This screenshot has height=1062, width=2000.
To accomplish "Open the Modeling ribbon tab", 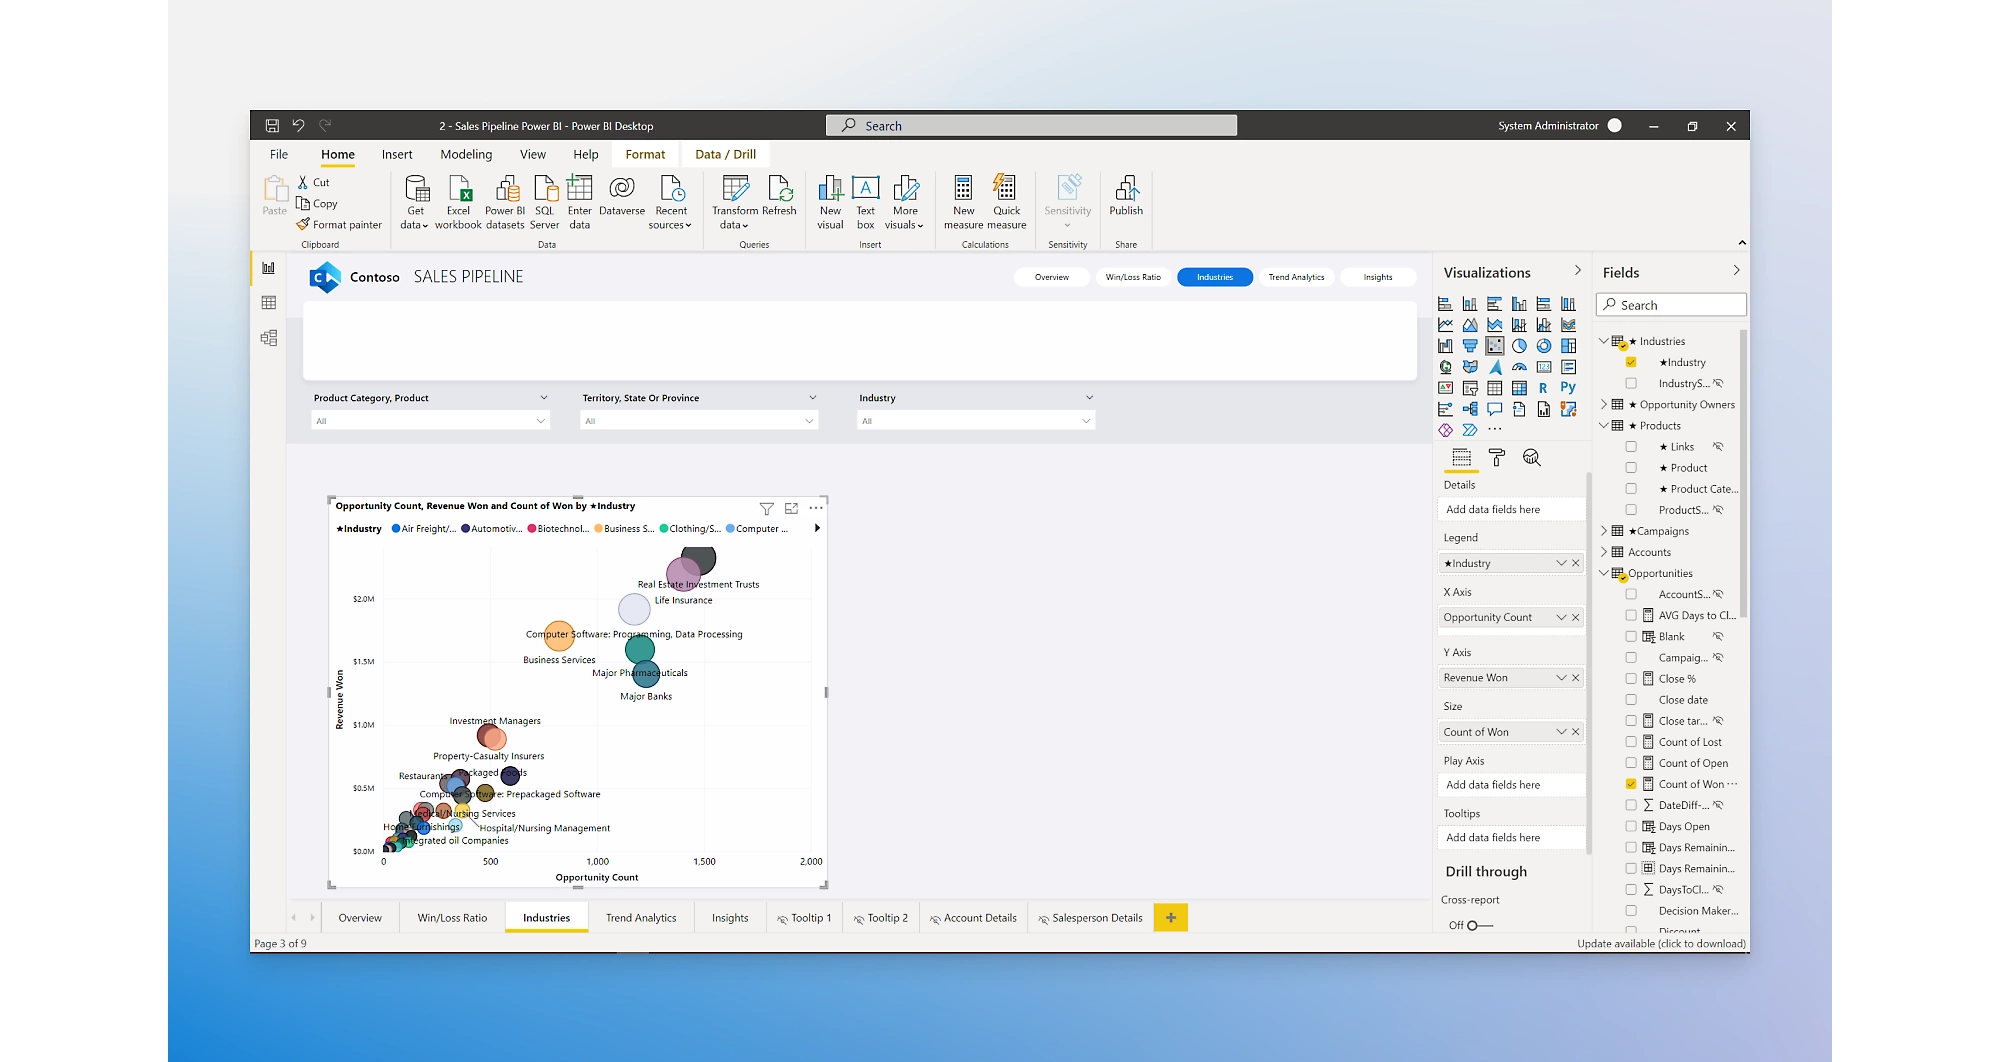I will (466, 155).
